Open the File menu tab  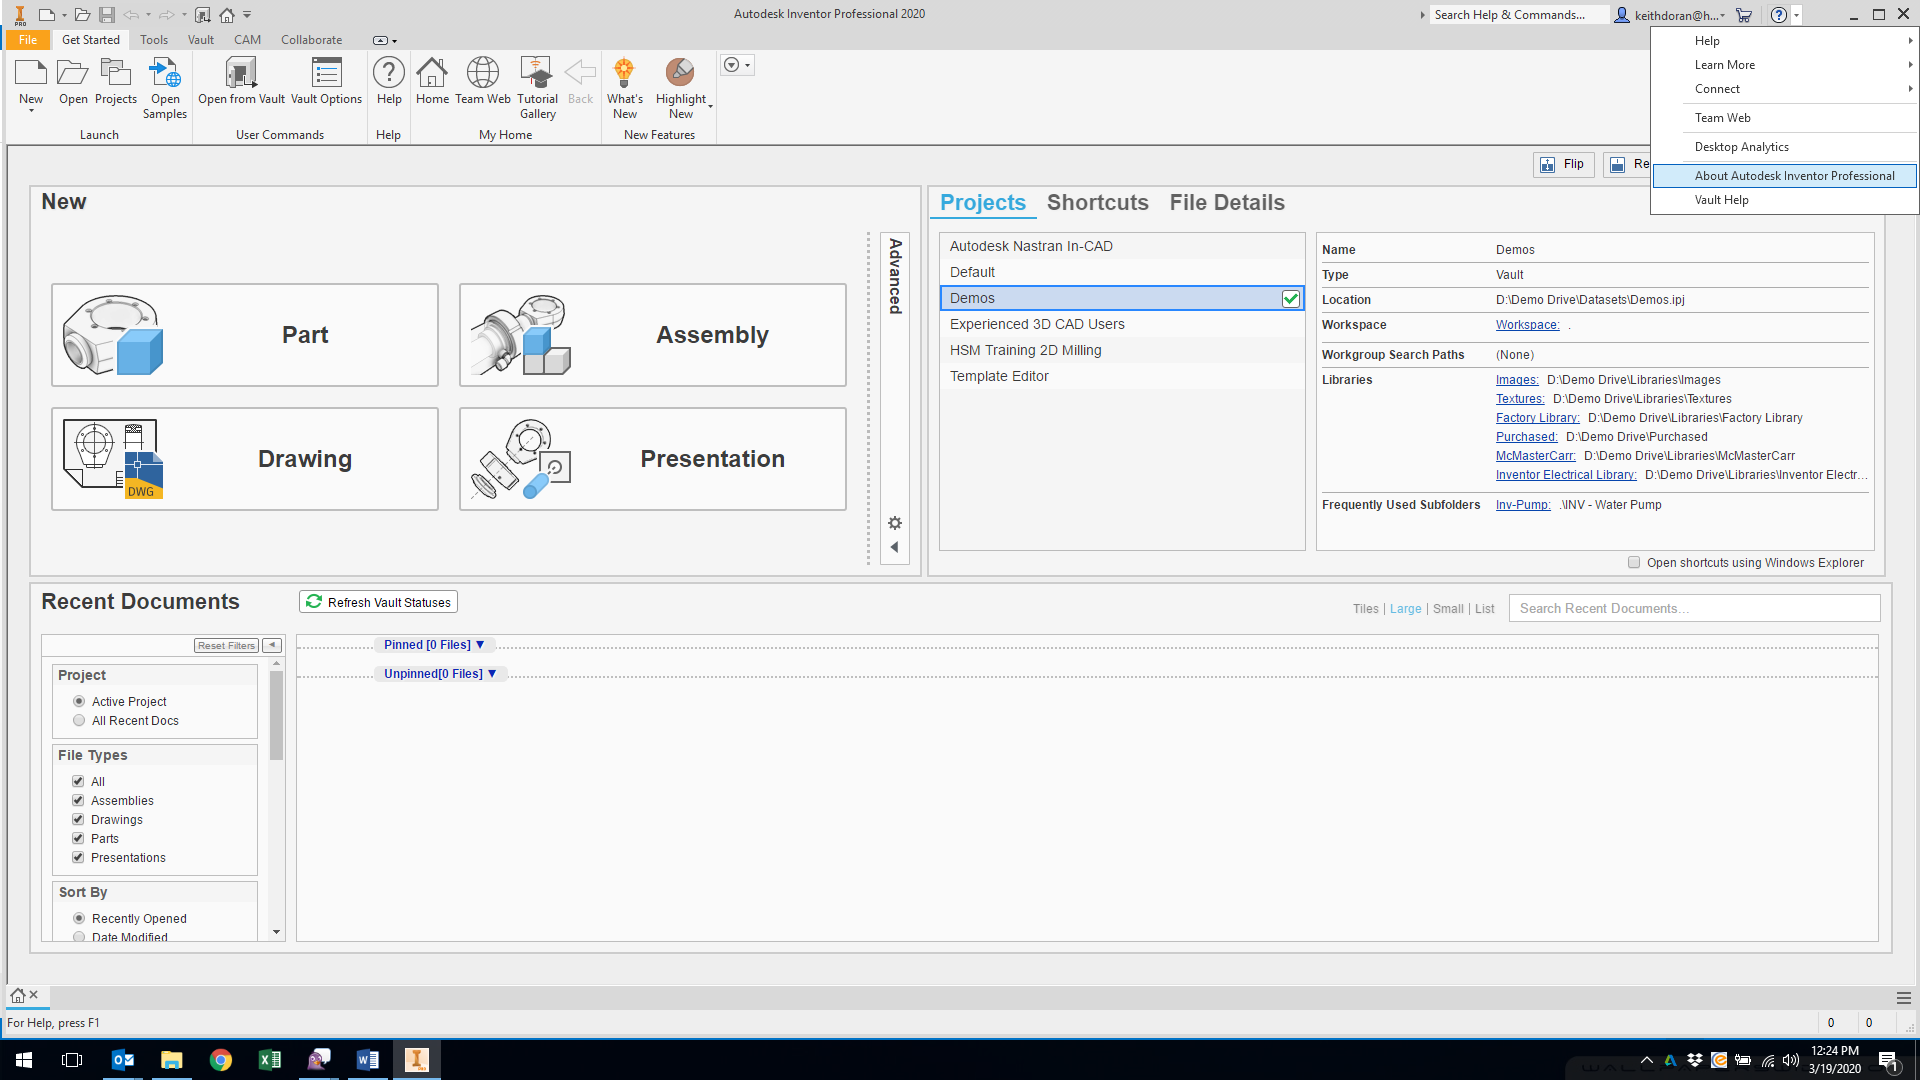[28, 40]
